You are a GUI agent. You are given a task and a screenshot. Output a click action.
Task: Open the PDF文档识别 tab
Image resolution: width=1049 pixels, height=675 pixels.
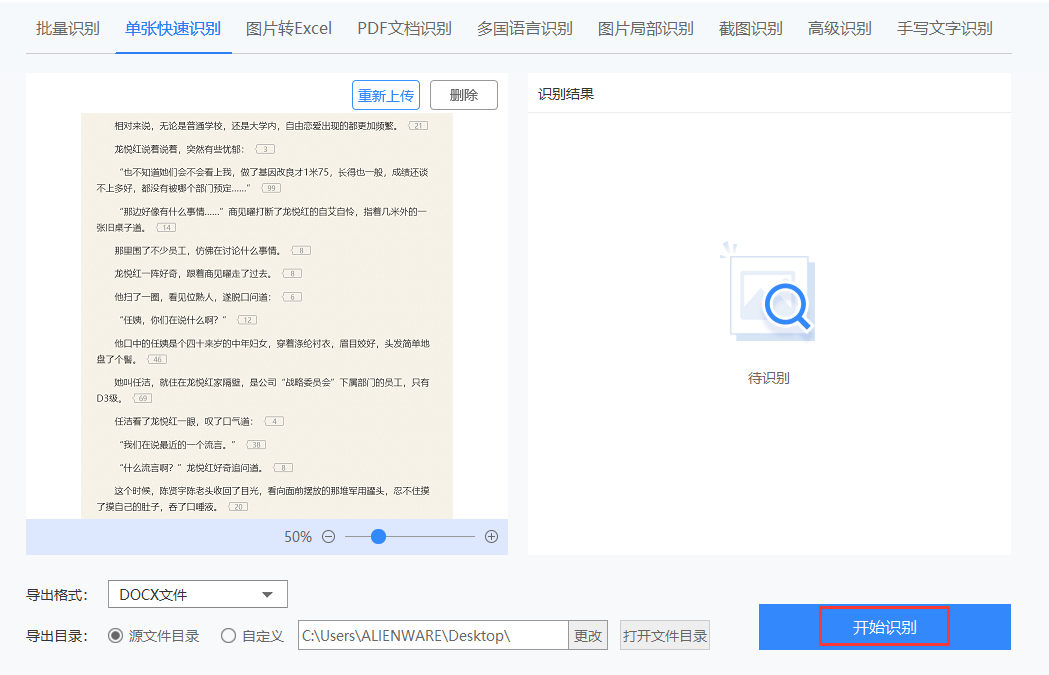click(x=404, y=29)
